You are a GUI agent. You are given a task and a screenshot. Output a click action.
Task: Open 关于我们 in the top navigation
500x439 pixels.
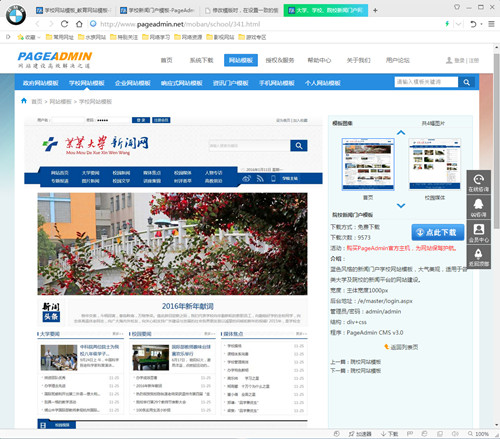click(358, 60)
